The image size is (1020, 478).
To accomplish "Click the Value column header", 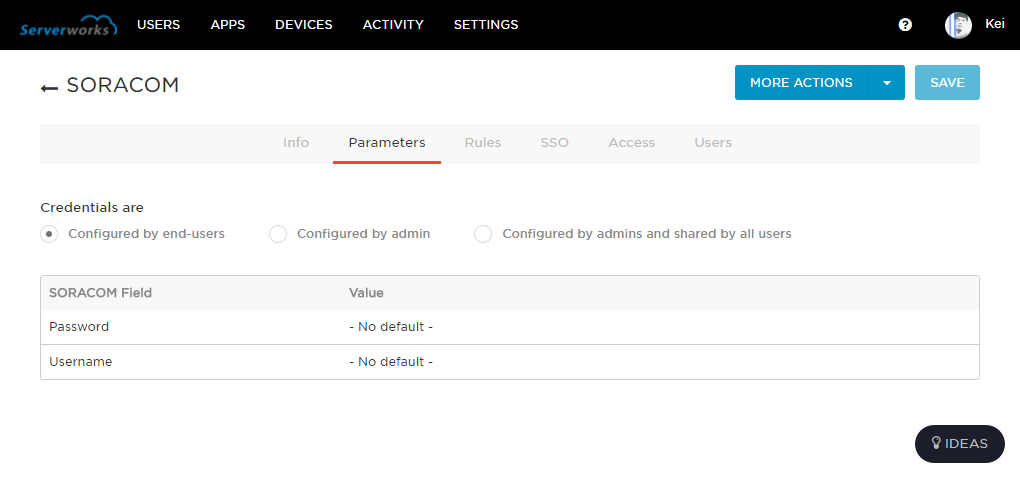I will click(x=366, y=293).
